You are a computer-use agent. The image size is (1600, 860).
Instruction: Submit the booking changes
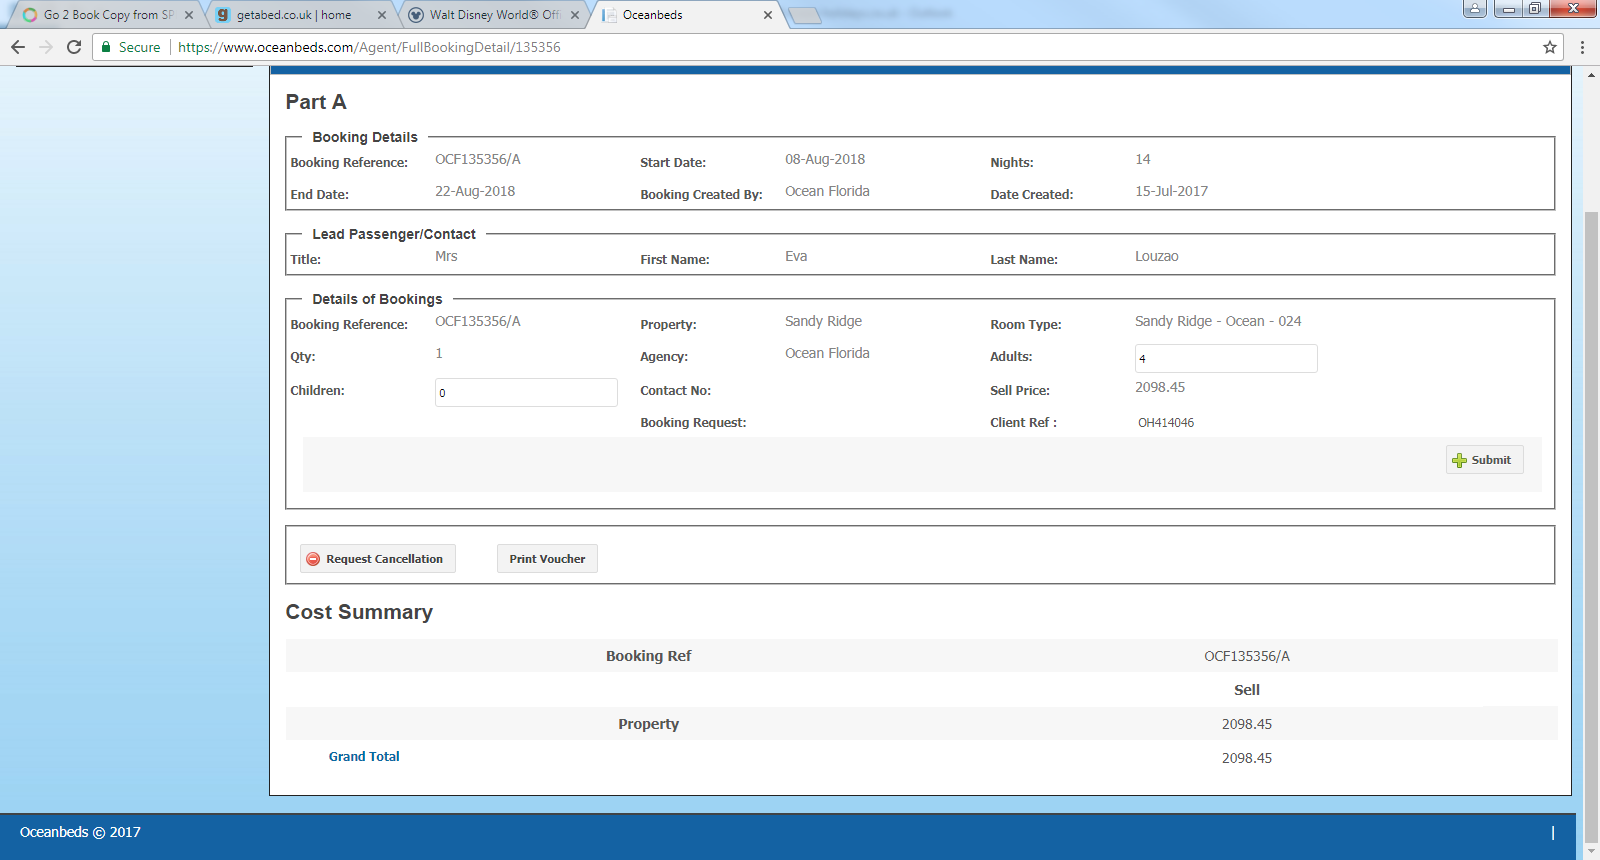point(1484,460)
